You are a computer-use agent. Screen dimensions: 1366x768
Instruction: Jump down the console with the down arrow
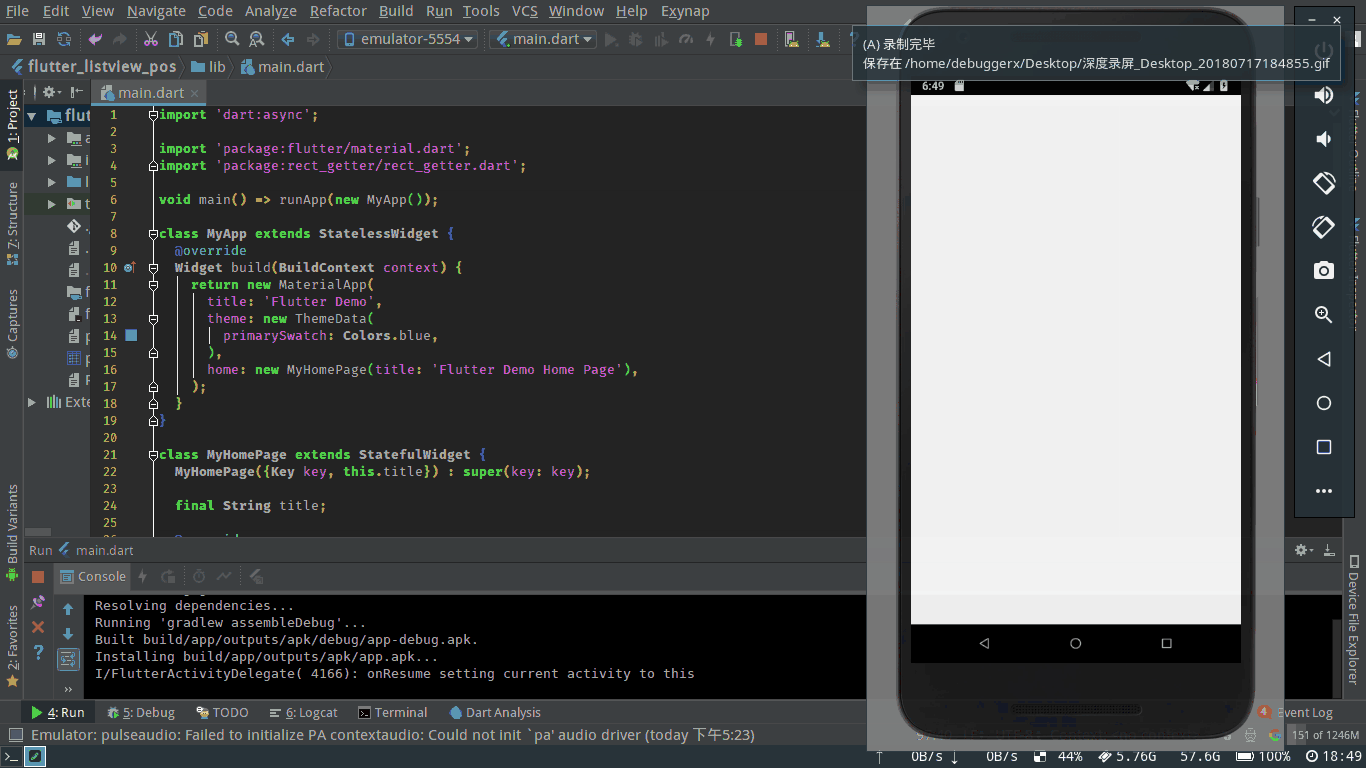68,634
